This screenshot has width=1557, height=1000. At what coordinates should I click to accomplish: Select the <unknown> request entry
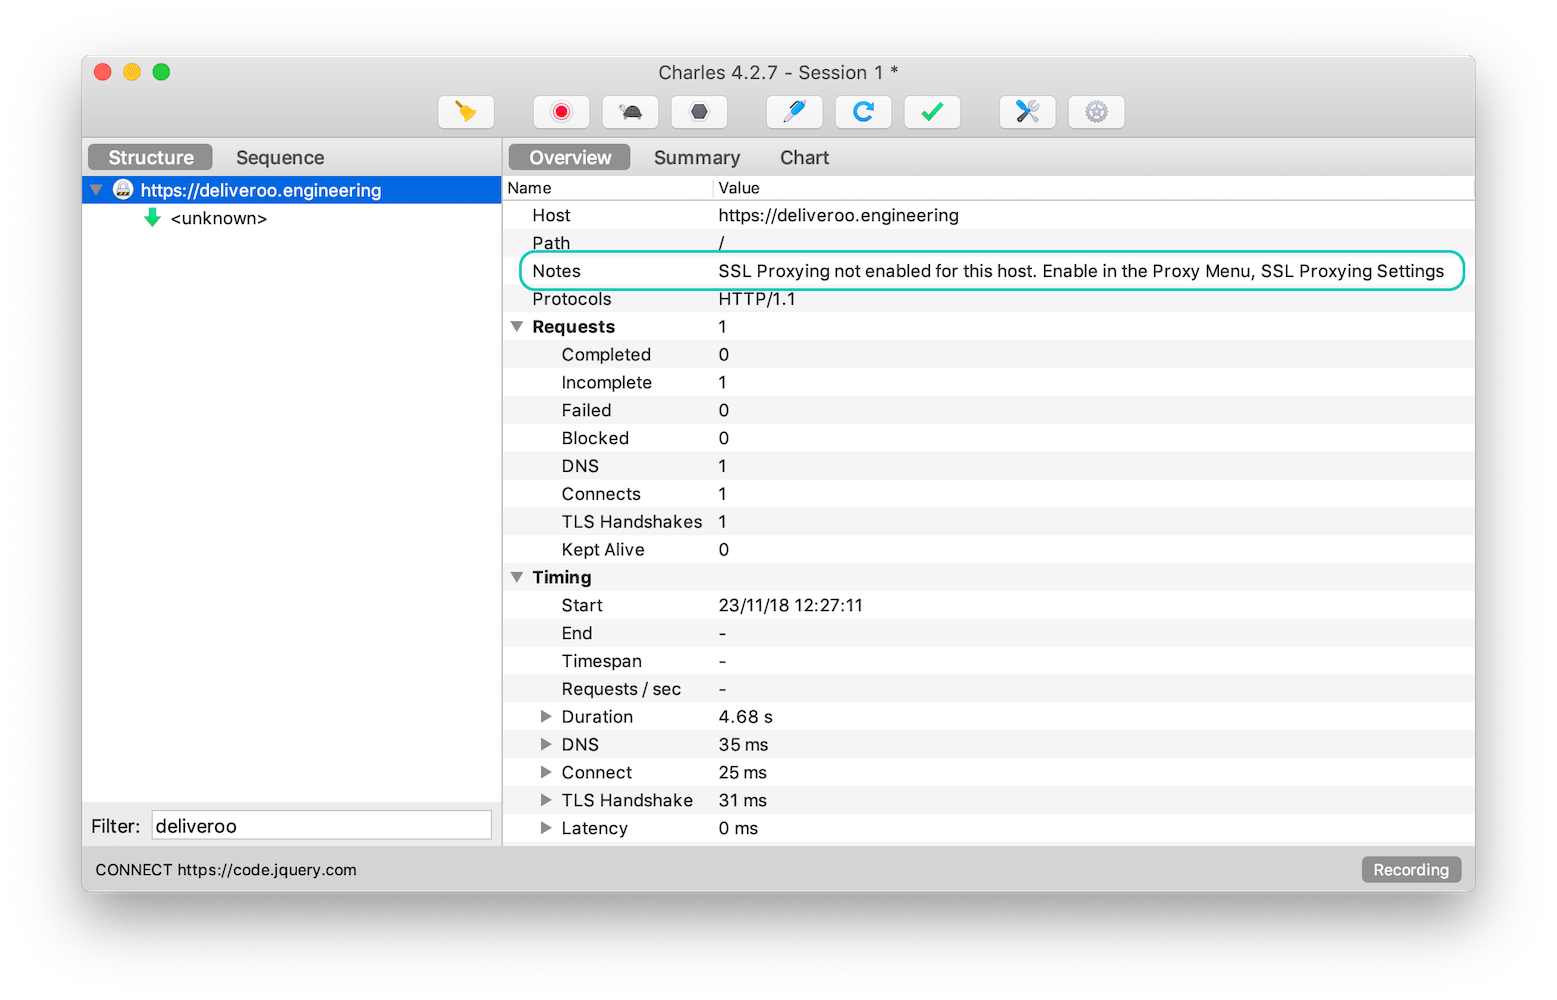click(x=218, y=218)
